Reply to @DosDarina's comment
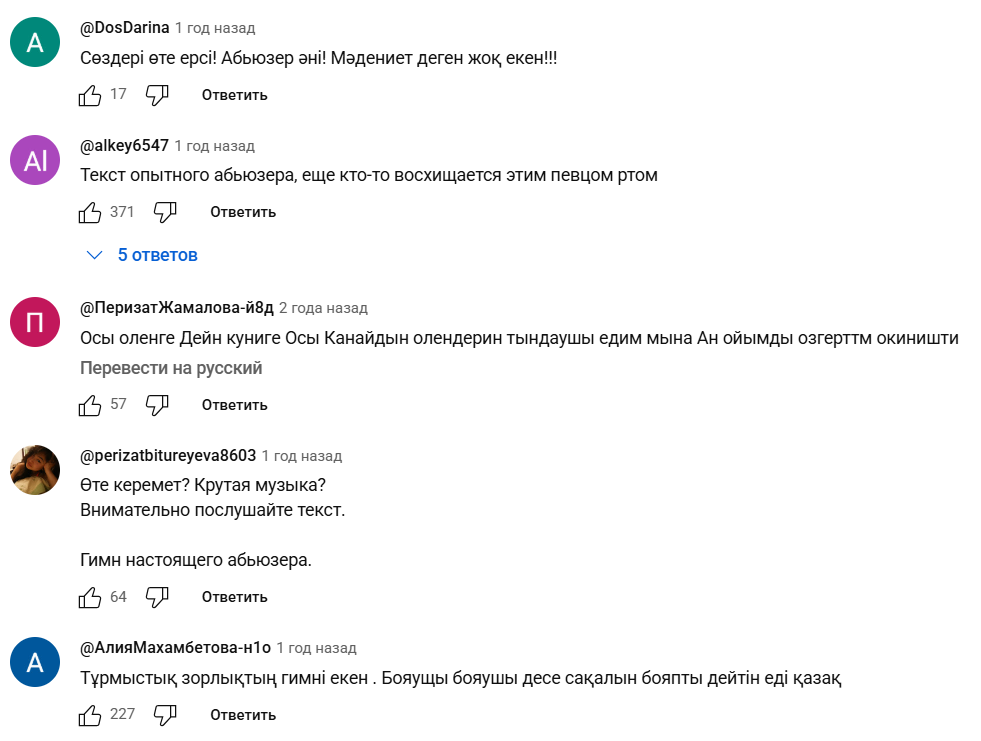981x741 pixels. (x=234, y=95)
